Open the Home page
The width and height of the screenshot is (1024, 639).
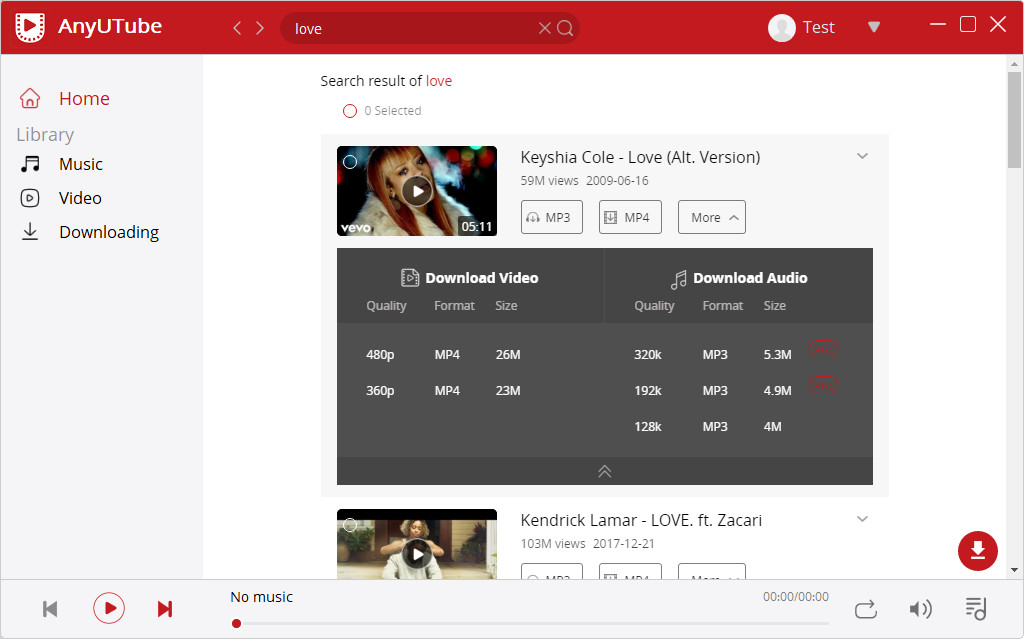click(x=84, y=99)
